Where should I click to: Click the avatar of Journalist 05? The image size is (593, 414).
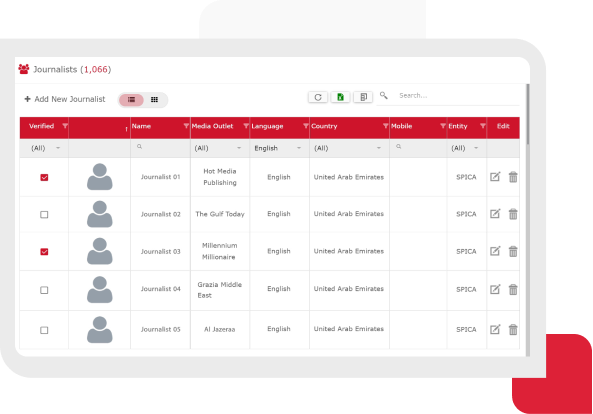pyautogui.click(x=100, y=330)
